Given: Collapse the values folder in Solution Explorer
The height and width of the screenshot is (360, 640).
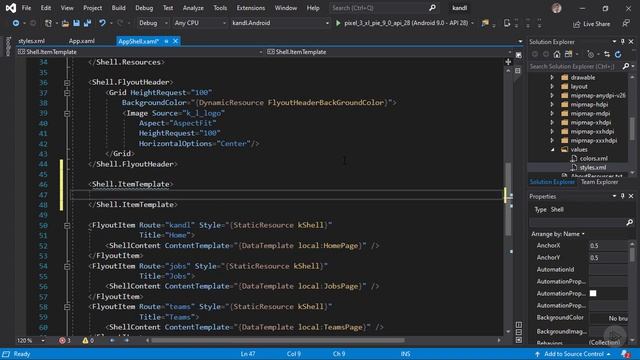Looking at the screenshot, I should [552, 149].
